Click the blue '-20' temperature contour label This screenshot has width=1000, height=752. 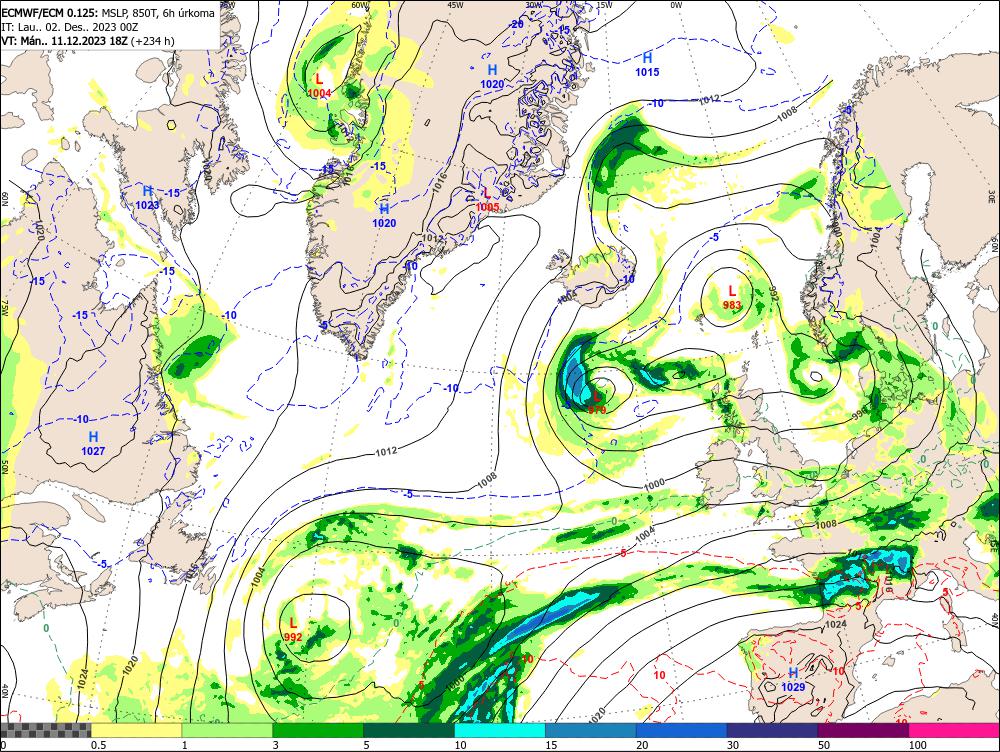(515, 24)
